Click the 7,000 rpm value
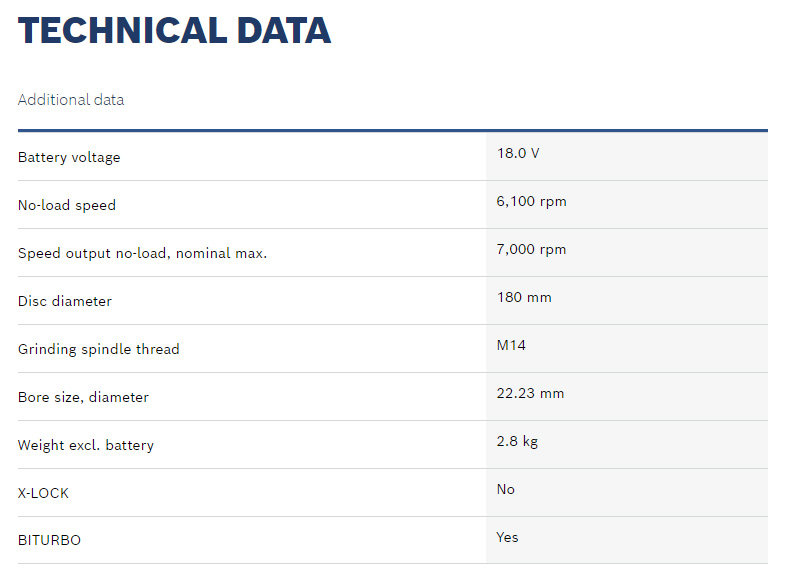 tap(531, 250)
